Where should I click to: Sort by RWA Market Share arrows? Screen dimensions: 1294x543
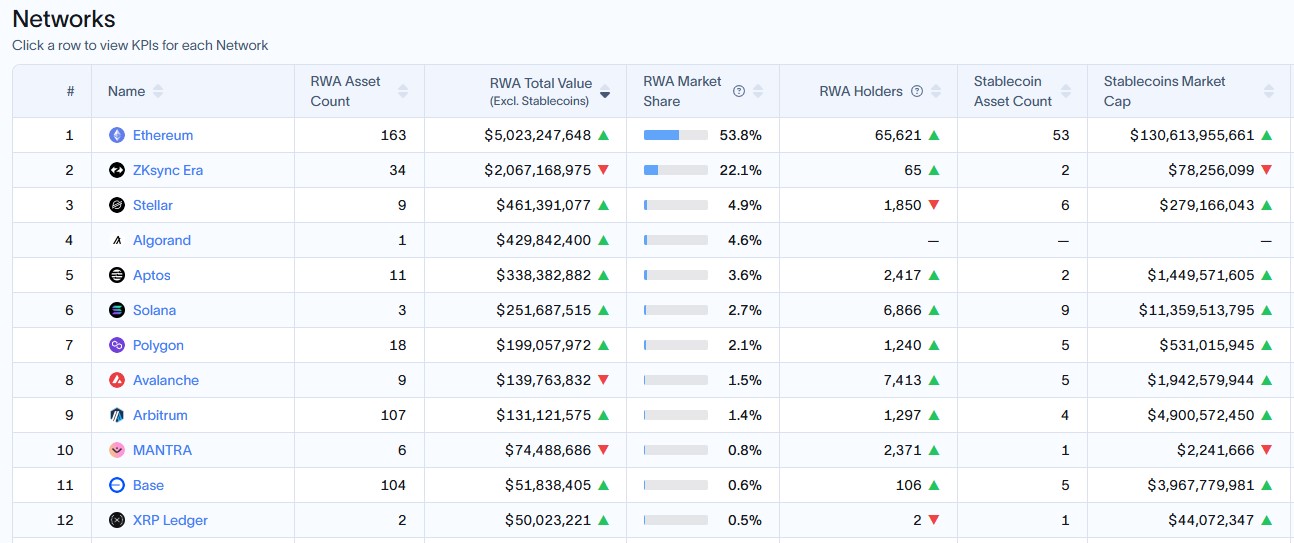point(758,91)
